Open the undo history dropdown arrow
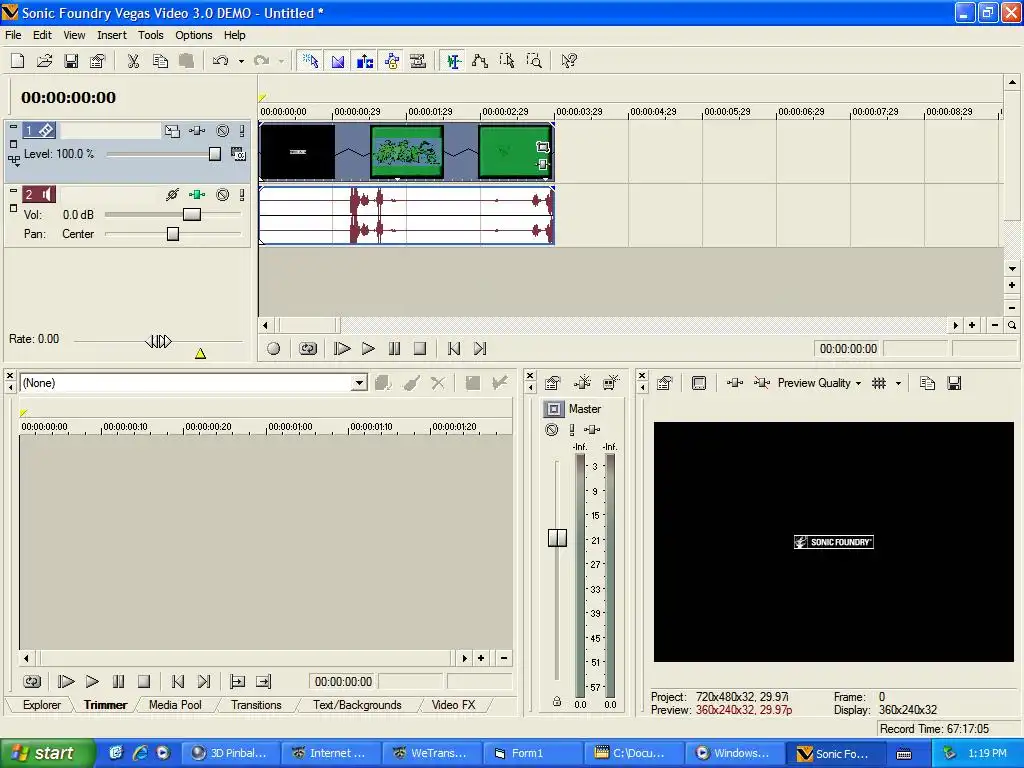The image size is (1024, 768). (x=241, y=61)
